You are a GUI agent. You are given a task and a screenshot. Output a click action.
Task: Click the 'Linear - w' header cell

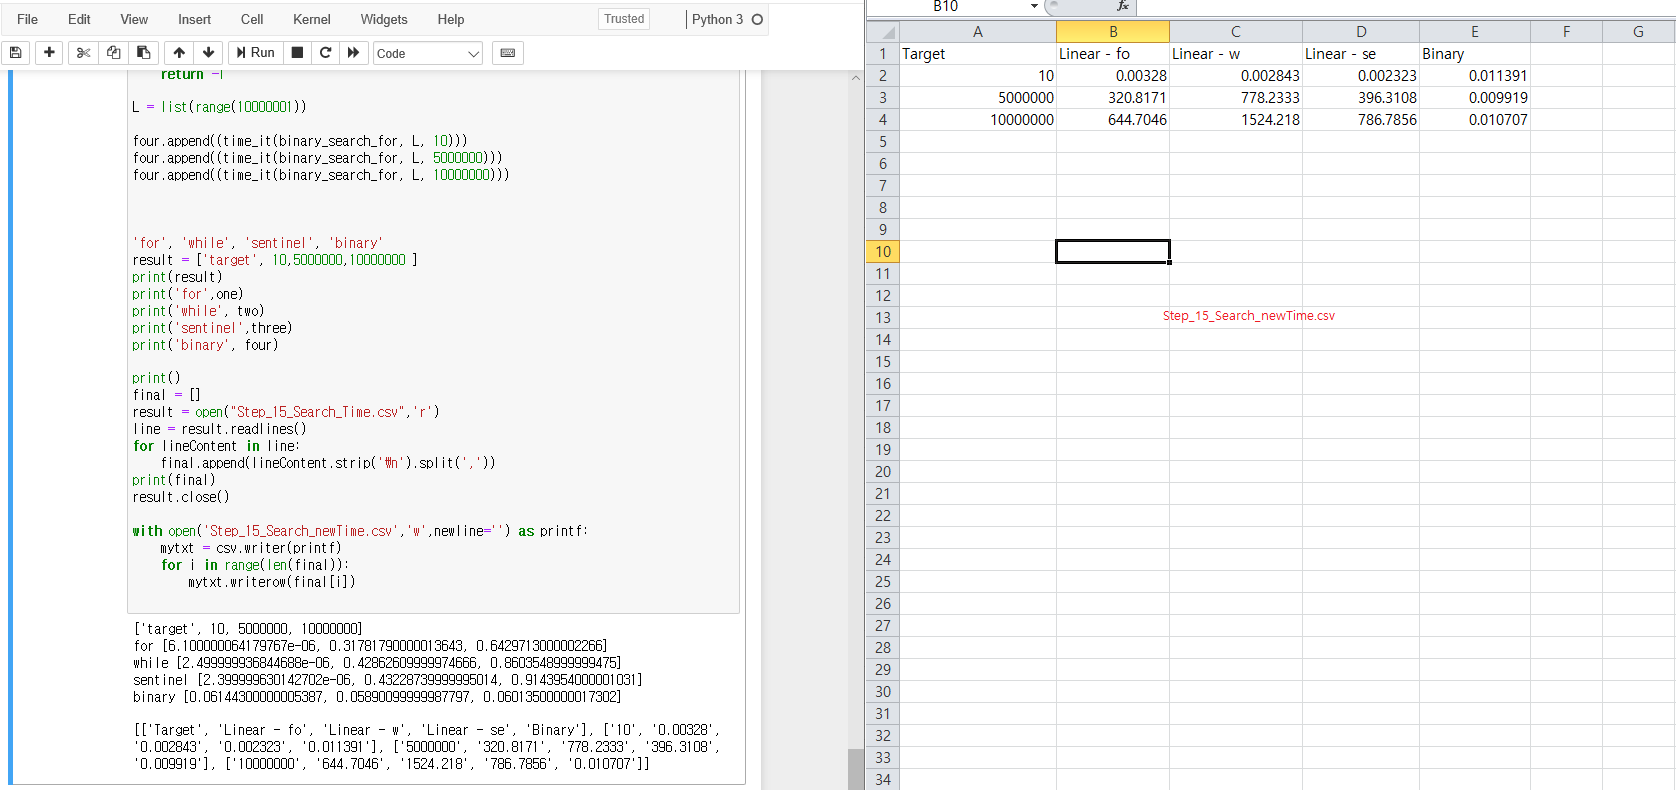pos(1236,54)
